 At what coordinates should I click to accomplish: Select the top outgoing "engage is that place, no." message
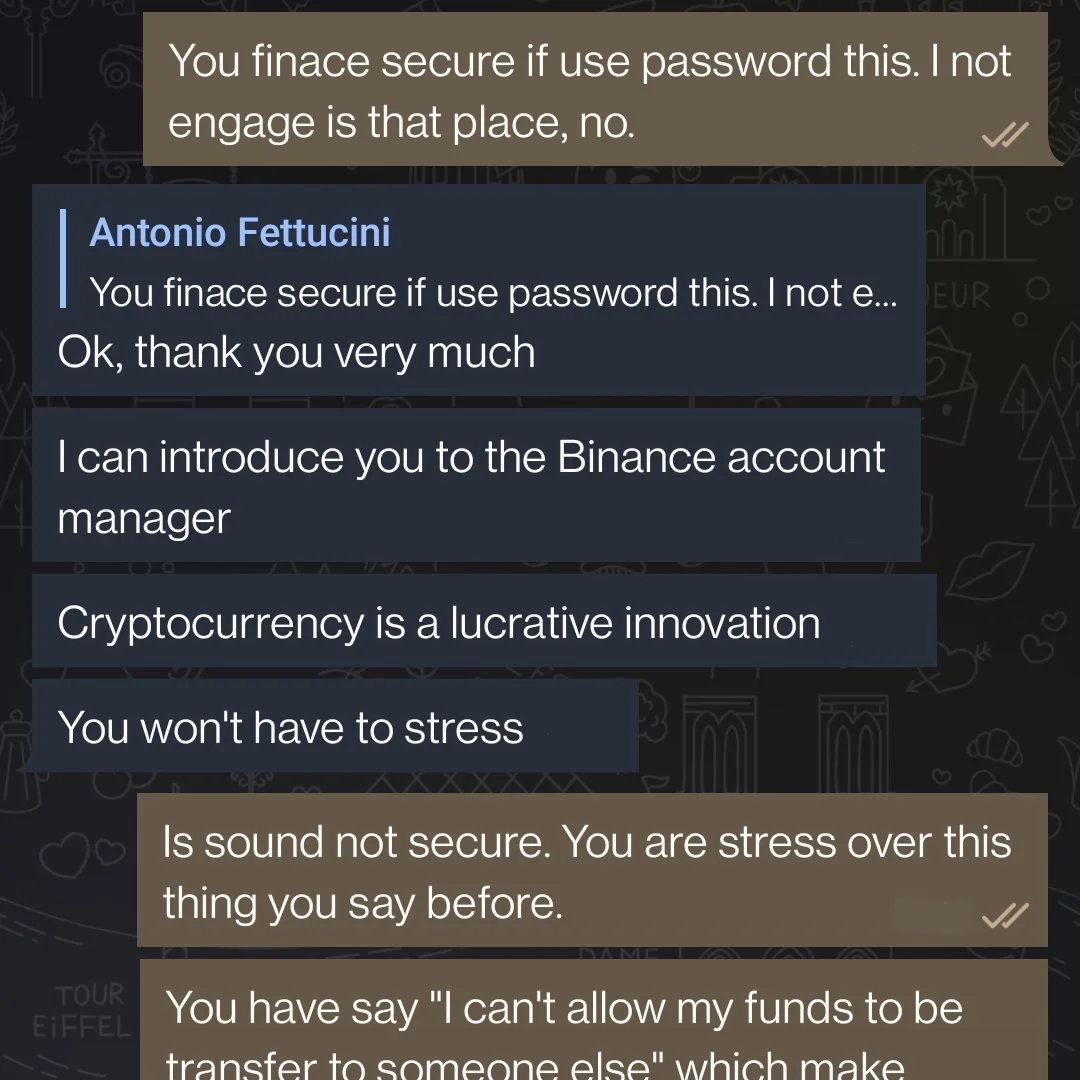click(x=595, y=89)
